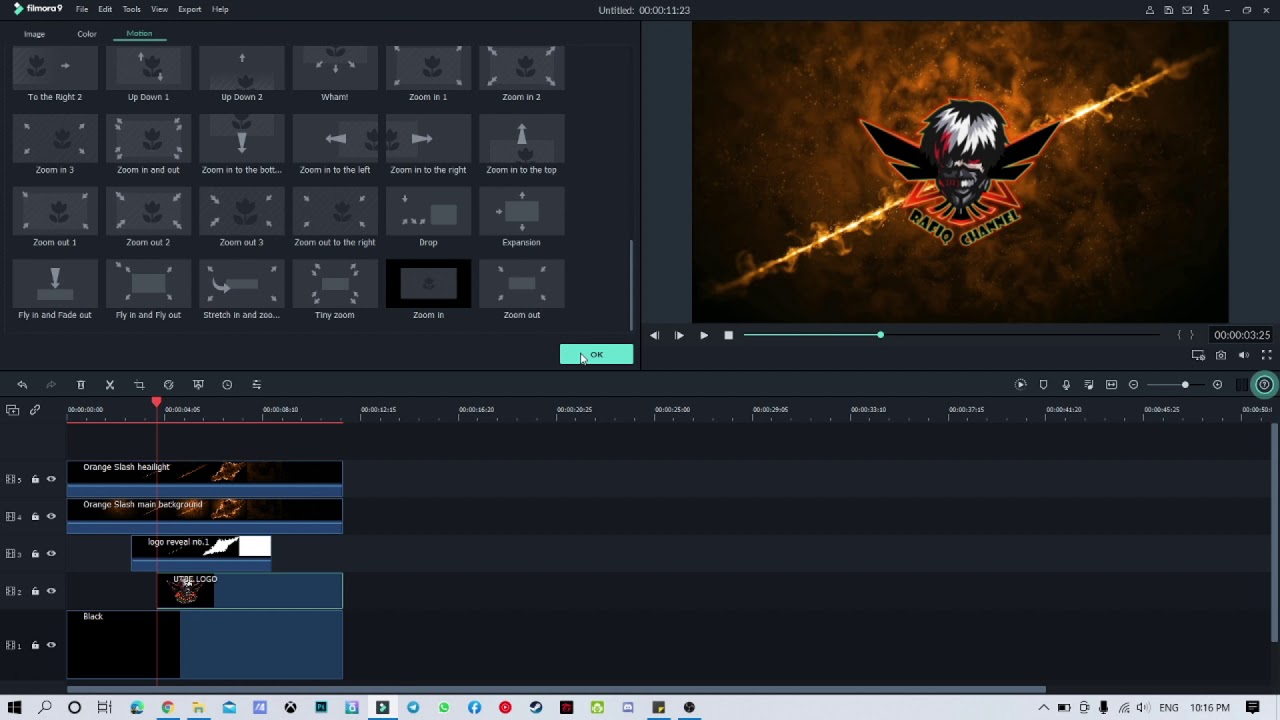Click the timeline zoom slider handle

(1185, 385)
